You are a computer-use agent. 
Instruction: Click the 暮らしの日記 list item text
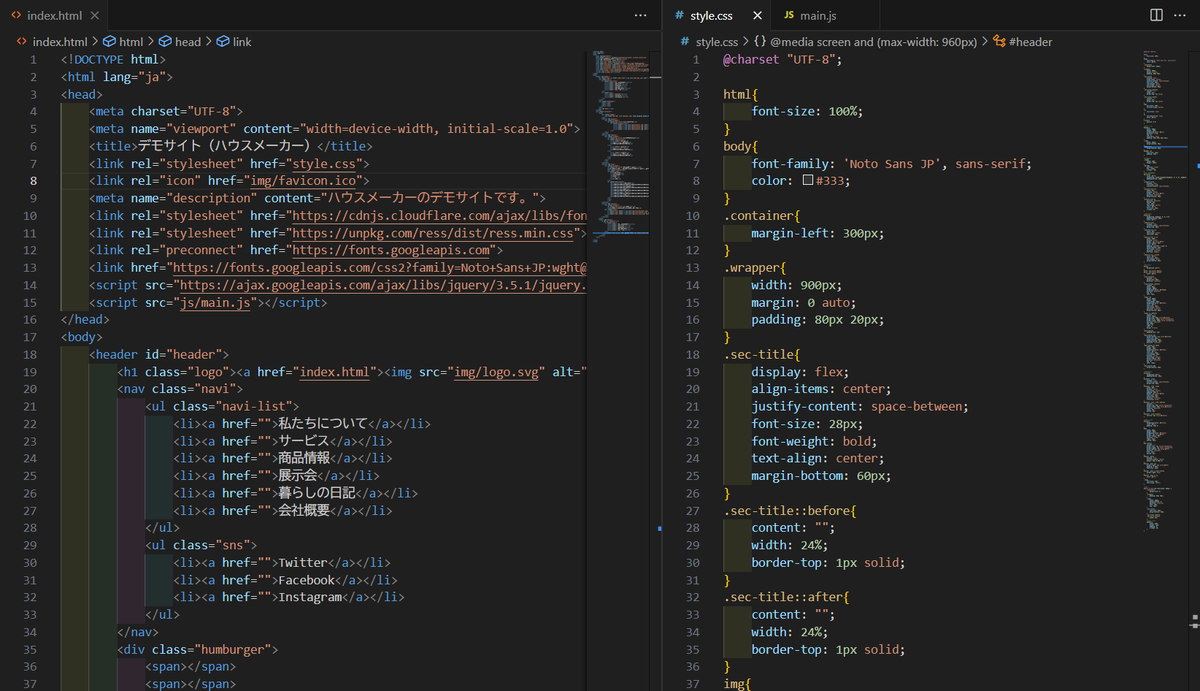coord(317,493)
